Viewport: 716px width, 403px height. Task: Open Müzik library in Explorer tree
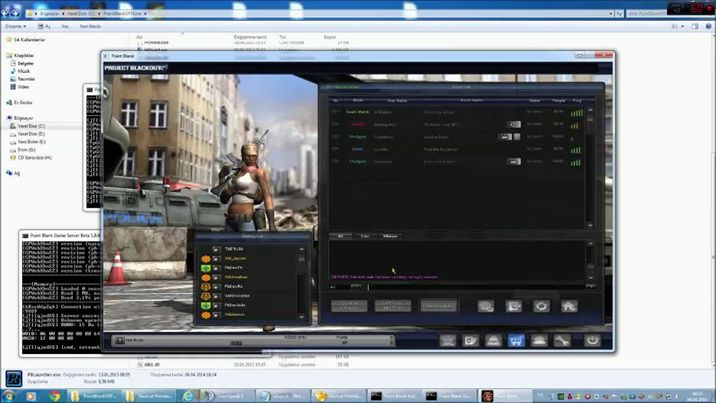(20, 71)
